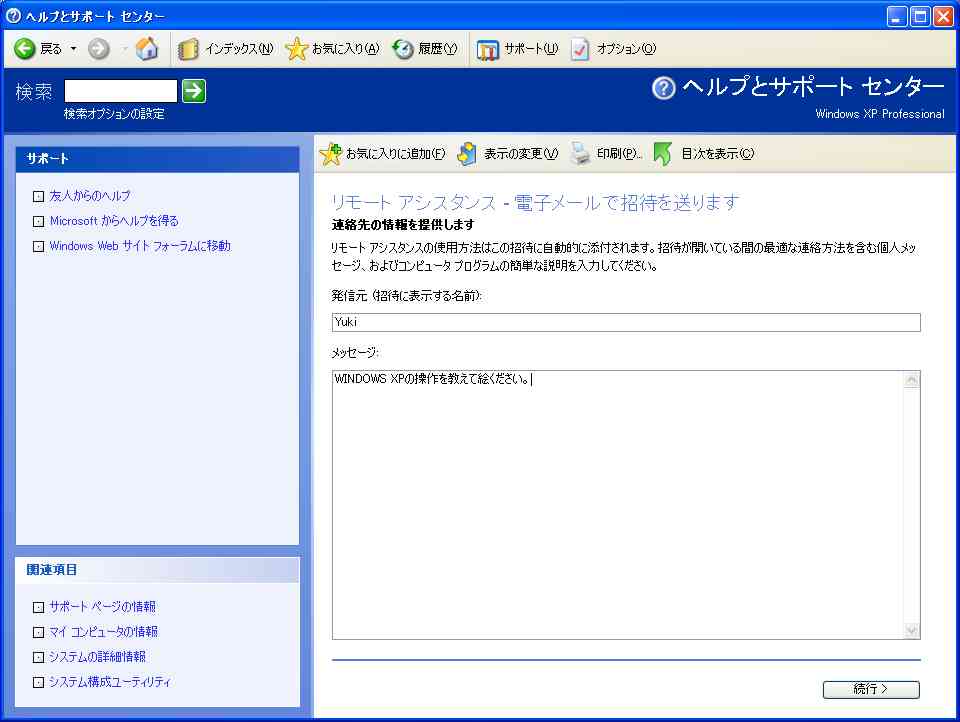Viewport: 960px width, 722px height.
Task: Click bullet box beside Microsoft からヘルプを得る
Action: point(39,222)
